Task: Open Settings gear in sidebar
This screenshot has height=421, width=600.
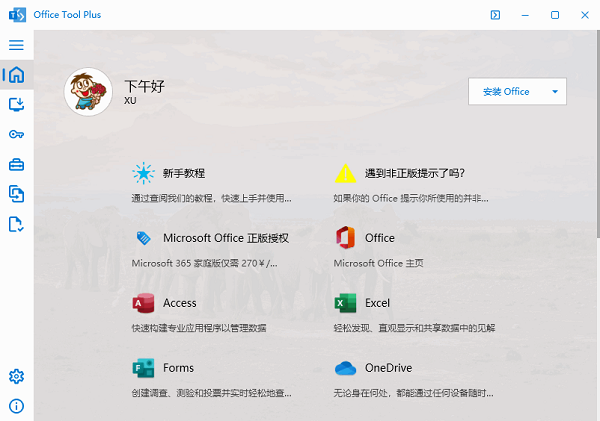Action: [x=16, y=377]
